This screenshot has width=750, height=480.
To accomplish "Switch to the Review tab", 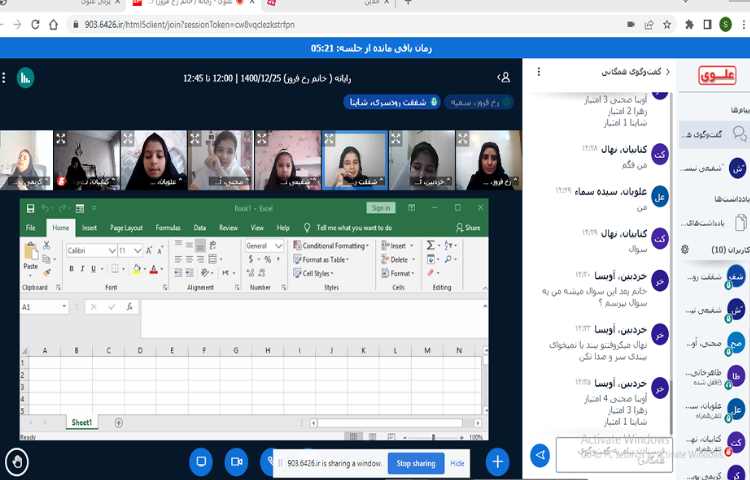I will 228,228.
